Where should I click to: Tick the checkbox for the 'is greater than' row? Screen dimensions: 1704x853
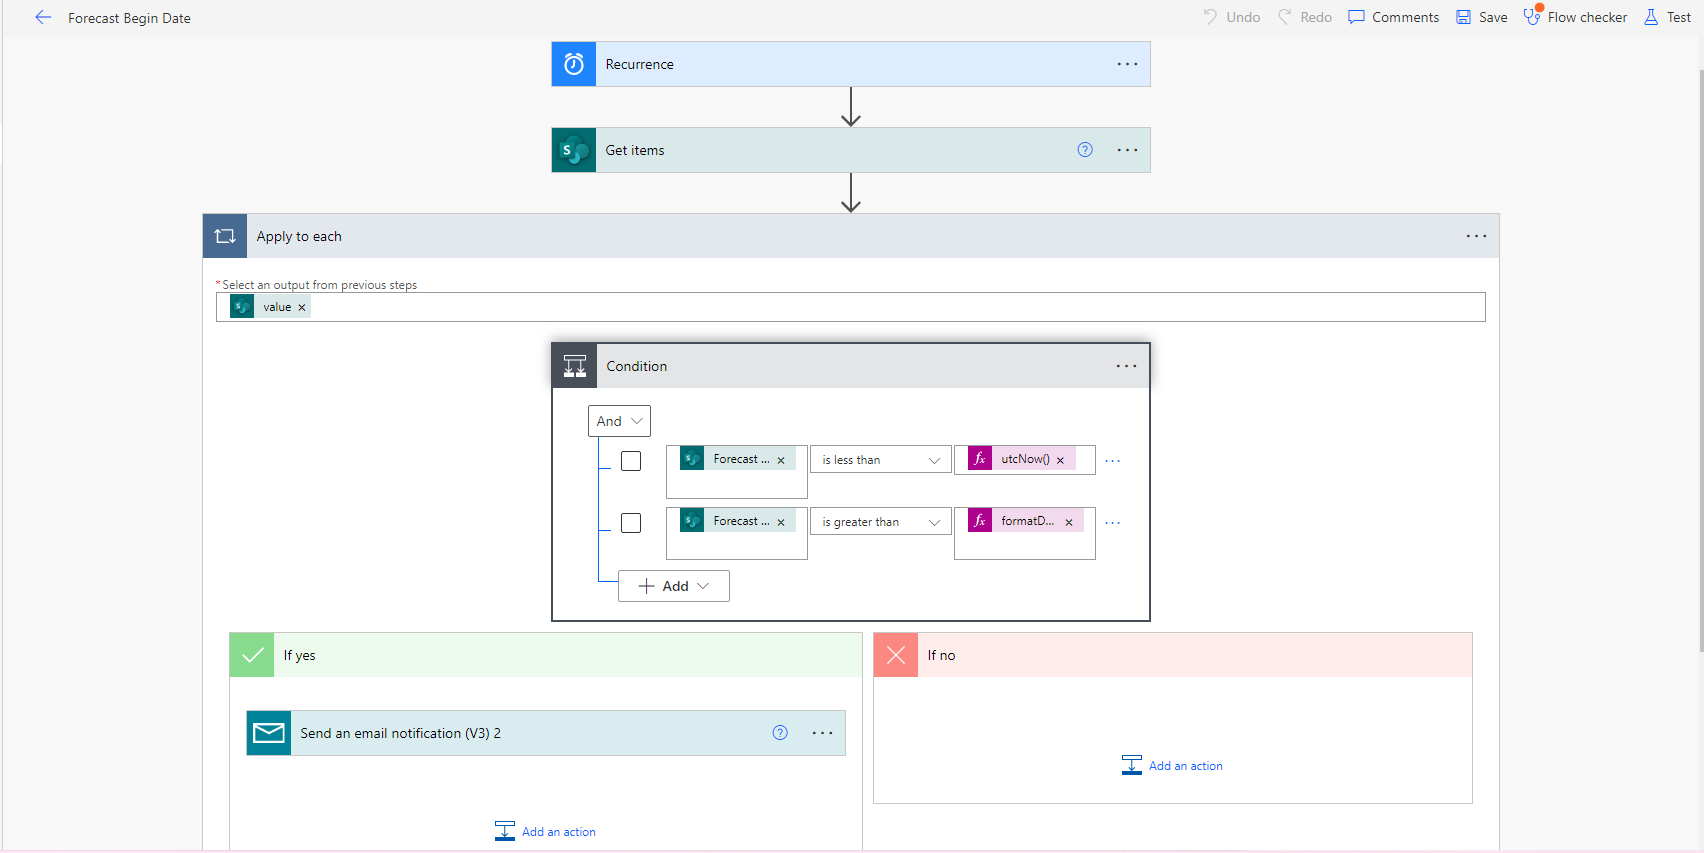(x=631, y=523)
